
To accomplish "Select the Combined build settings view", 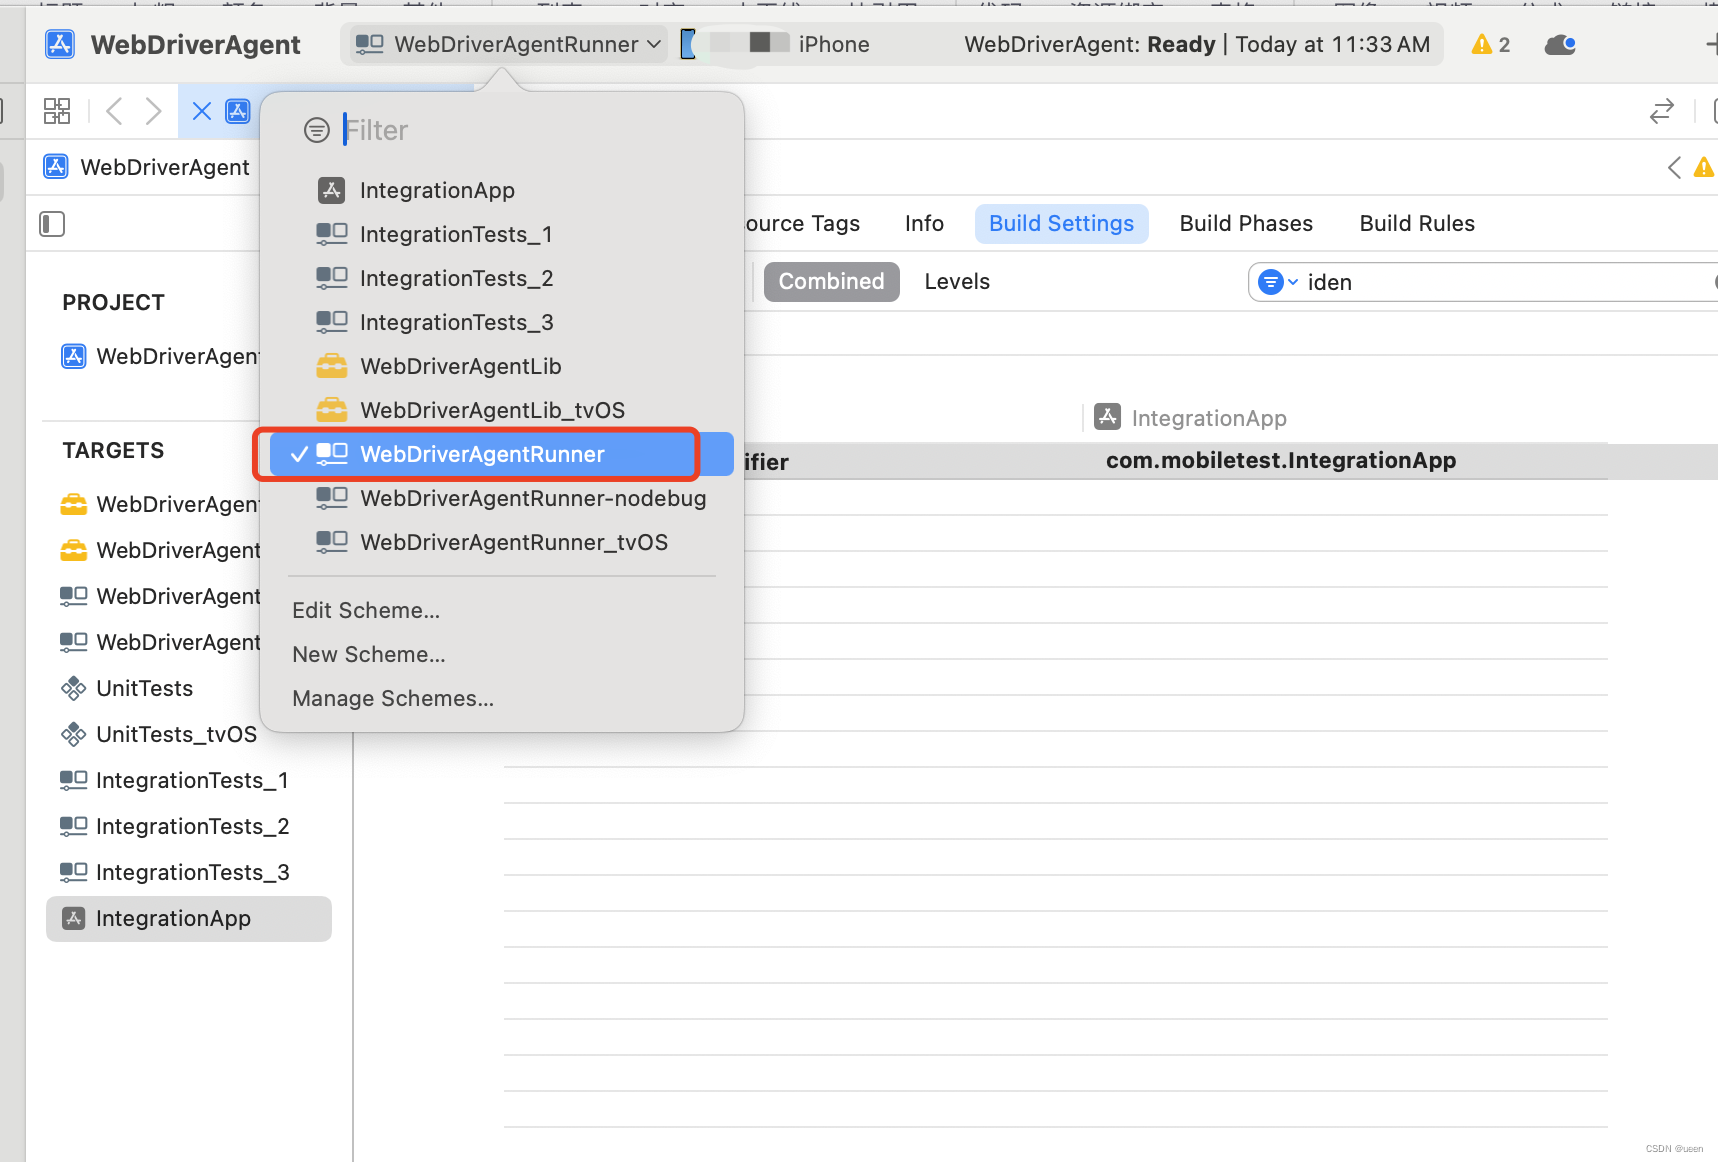I will point(831,281).
